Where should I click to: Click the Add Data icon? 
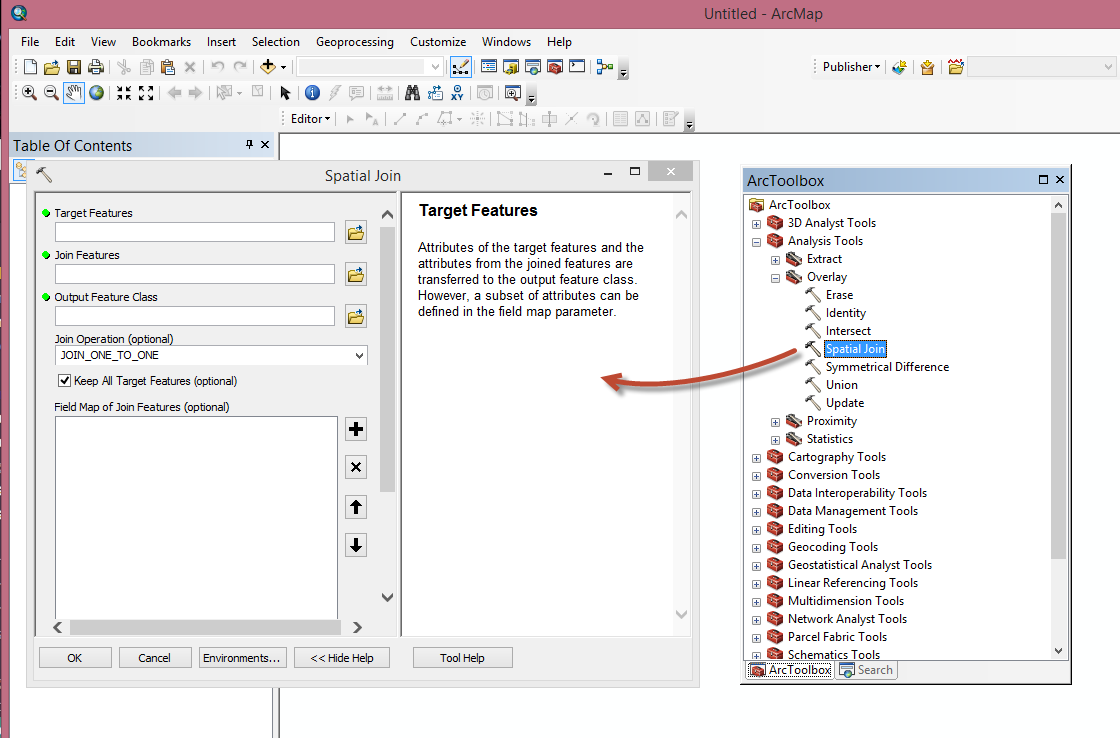[268, 67]
